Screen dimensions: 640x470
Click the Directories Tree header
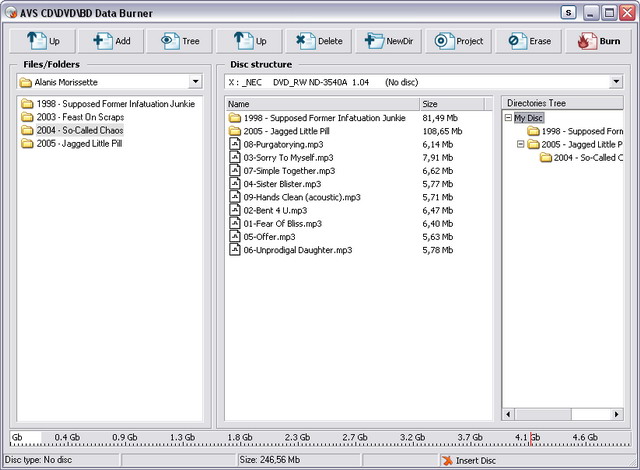pyautogui.click(x=562, y=103)
